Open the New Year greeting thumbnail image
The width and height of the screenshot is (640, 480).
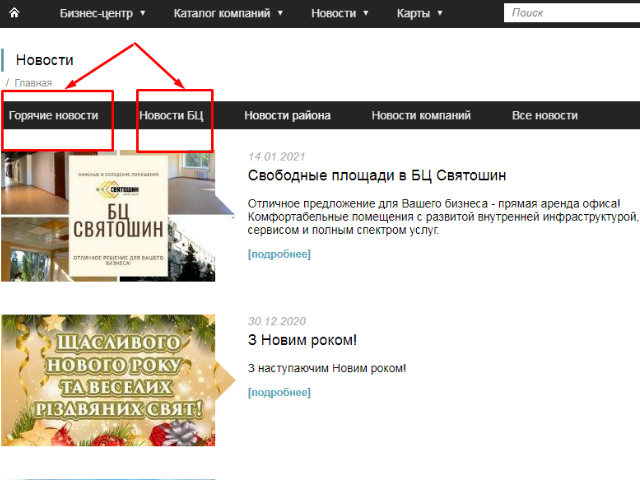click(108, 380)
